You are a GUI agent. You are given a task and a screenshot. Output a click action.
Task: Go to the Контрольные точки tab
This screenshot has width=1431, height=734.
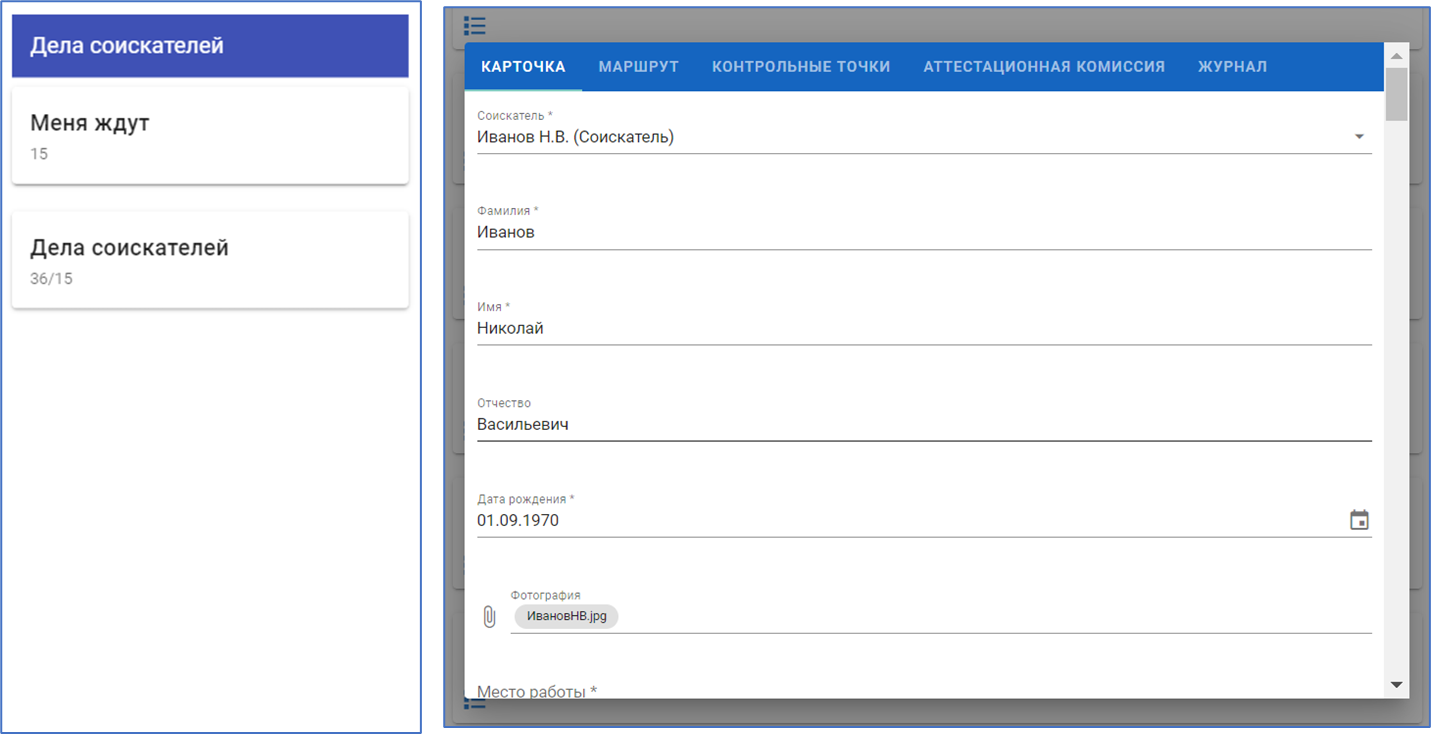tap(800, 67)
